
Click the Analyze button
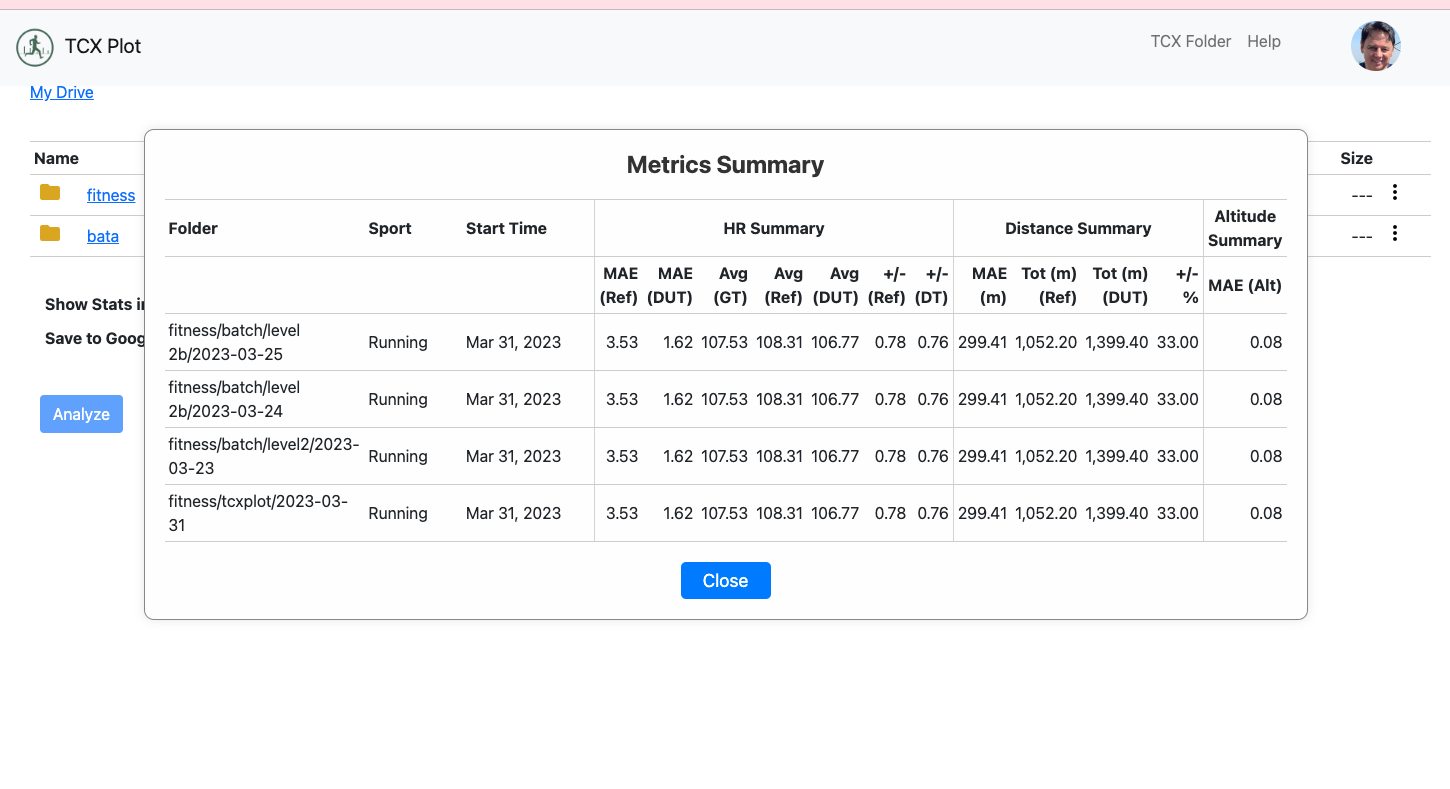click(81, 414)
